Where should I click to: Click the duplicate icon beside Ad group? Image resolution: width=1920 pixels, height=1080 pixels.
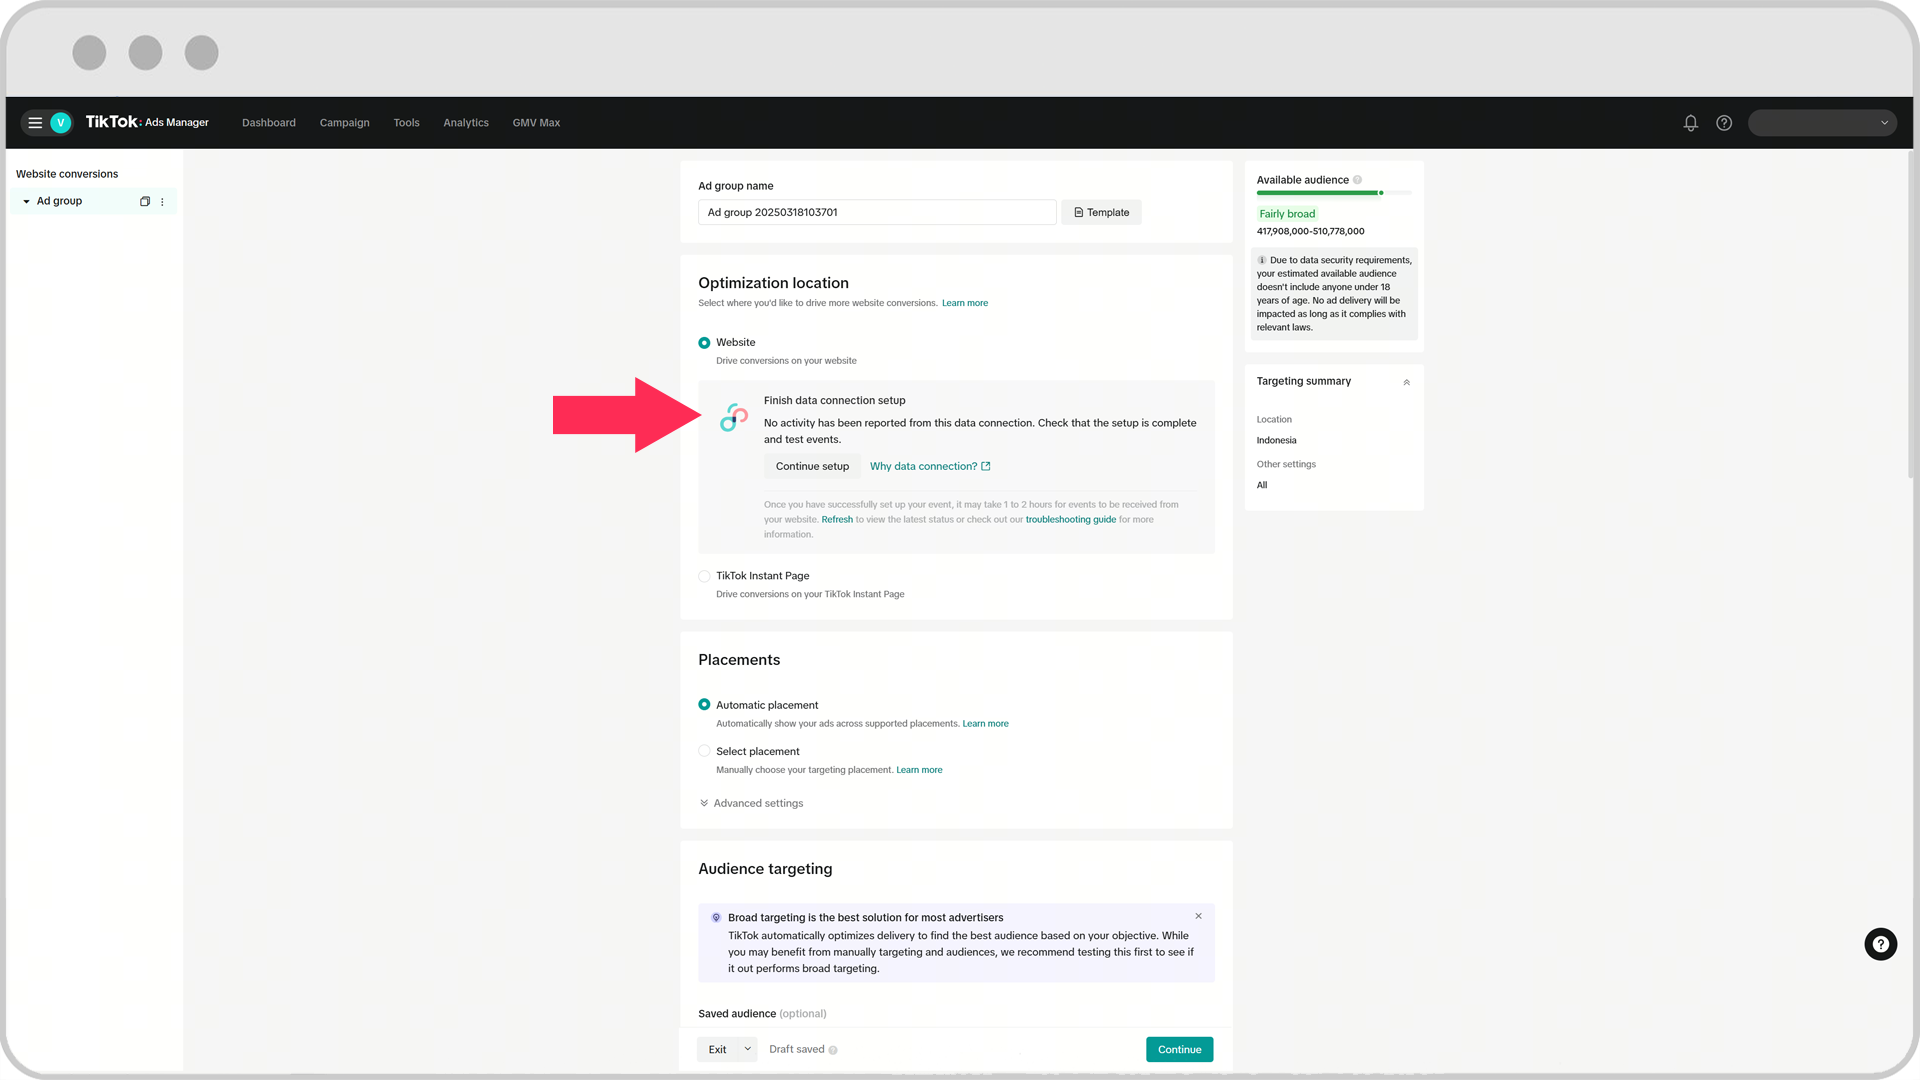tap(145, 201)
